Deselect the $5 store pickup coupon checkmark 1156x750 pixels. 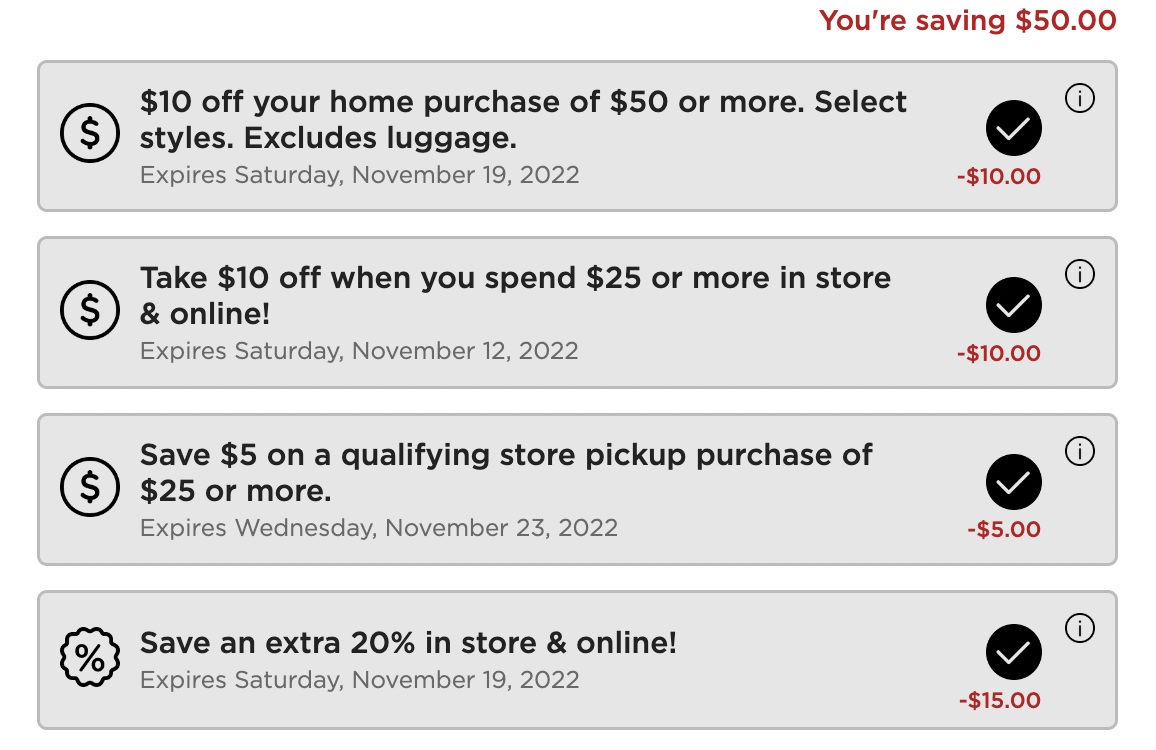(x=1013, y=482)
